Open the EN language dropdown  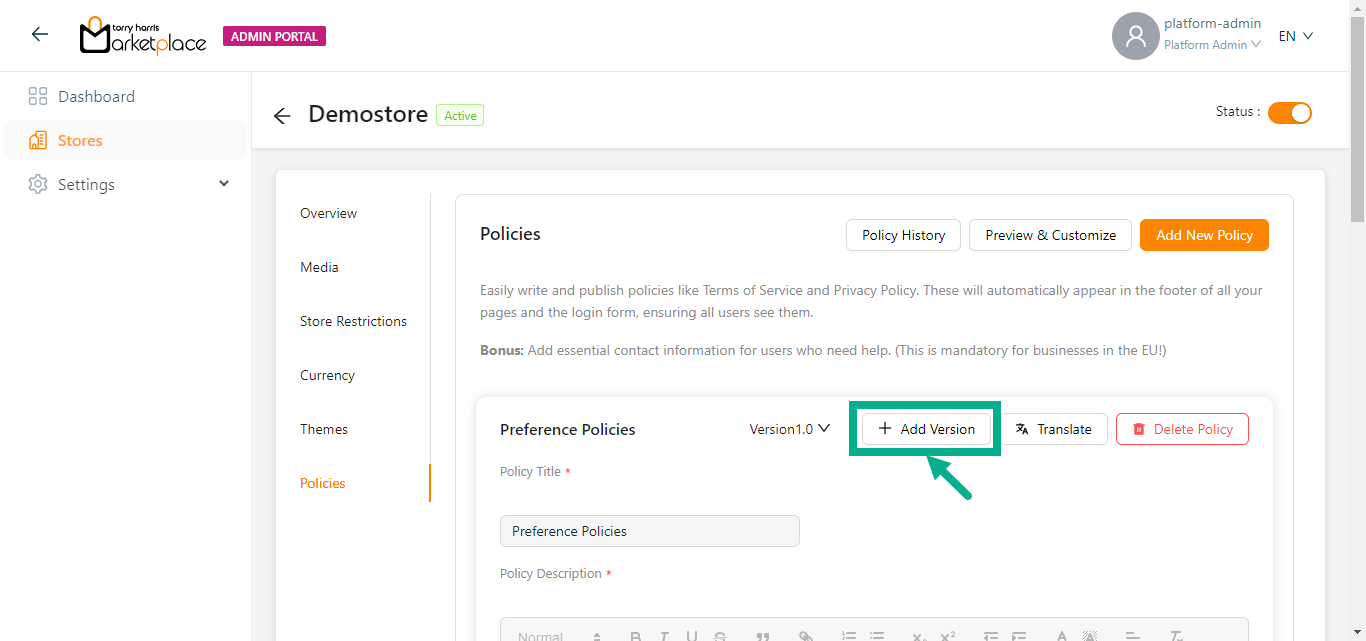click(x=1295, y=36)
